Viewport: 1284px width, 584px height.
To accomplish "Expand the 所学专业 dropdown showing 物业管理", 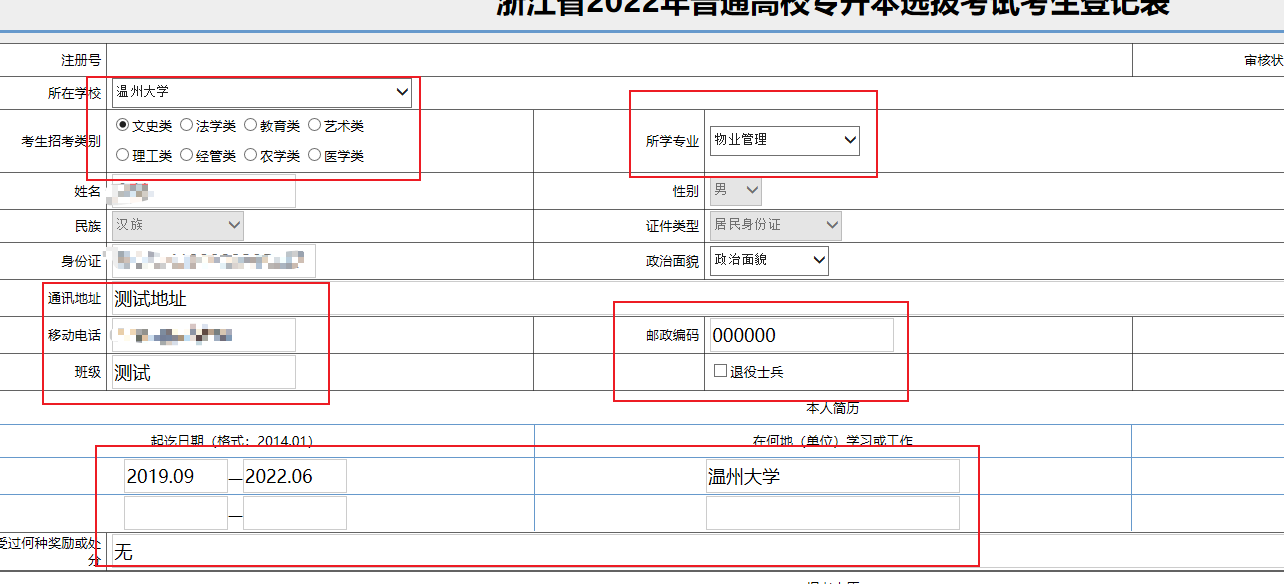I will tap(784, 141).
